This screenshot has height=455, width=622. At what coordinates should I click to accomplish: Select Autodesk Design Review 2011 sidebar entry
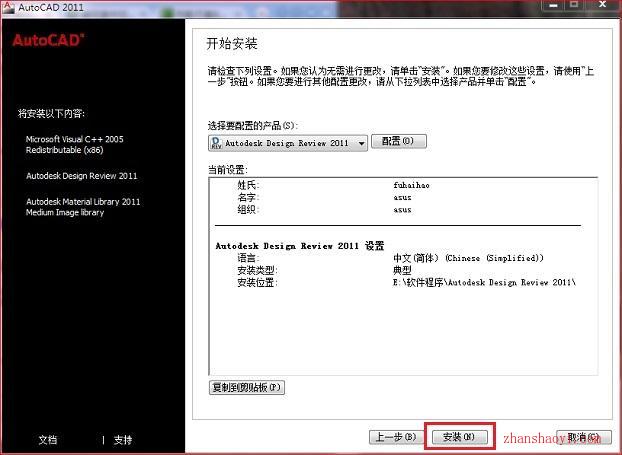coord(82,176)
